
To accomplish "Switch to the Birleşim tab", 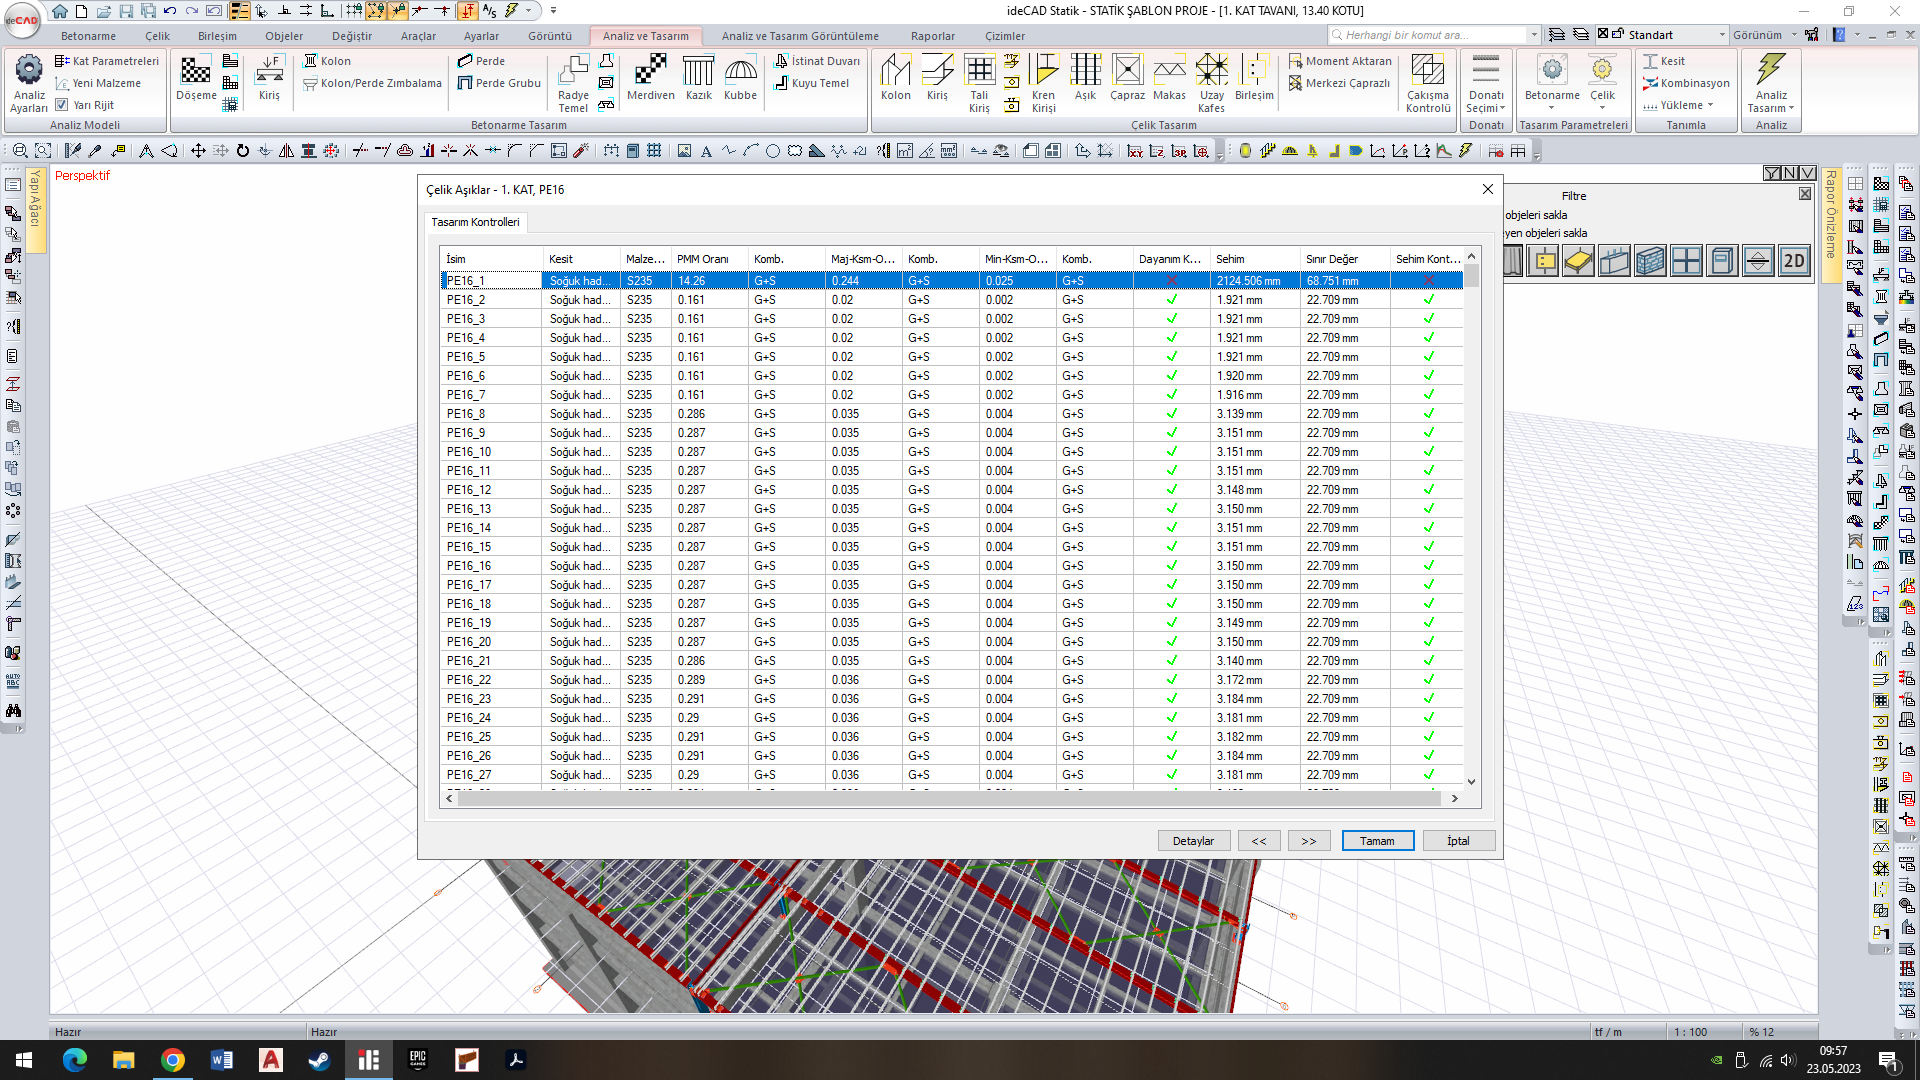I will (217, 36).
